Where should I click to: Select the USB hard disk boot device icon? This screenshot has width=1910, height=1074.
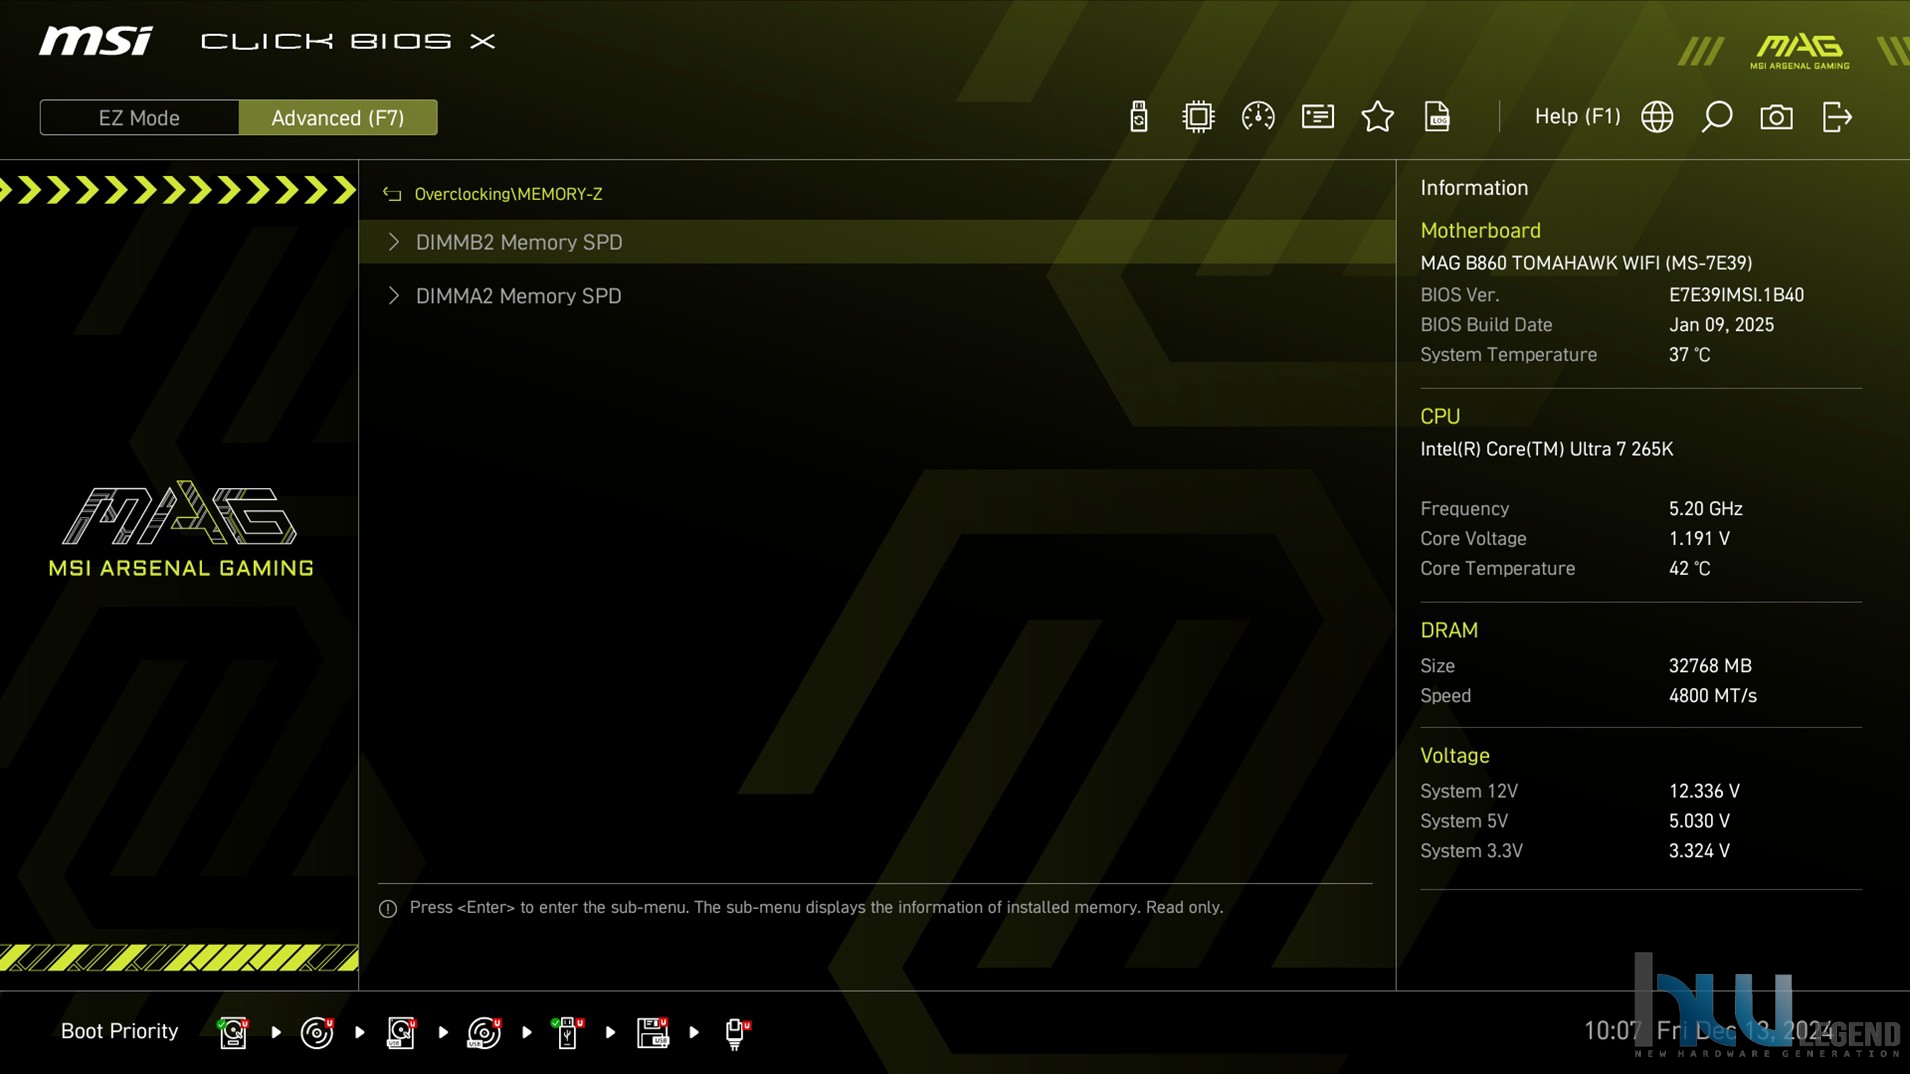[401, 1032]
